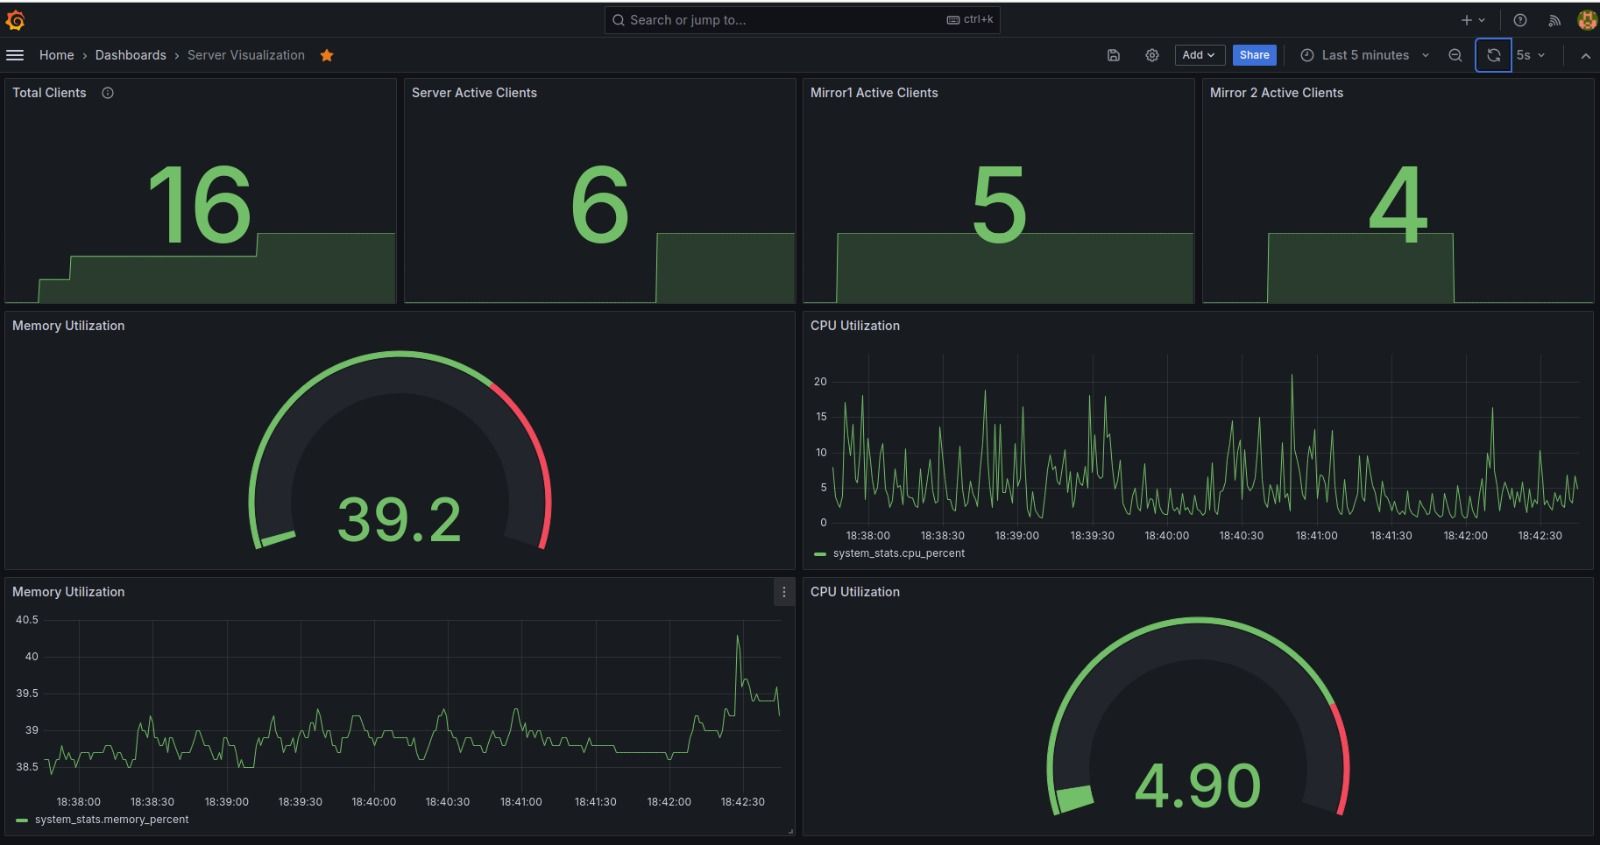Click the Server Visualization breadcrumb
Screen dimensions: 1600x845
[246, 55]
